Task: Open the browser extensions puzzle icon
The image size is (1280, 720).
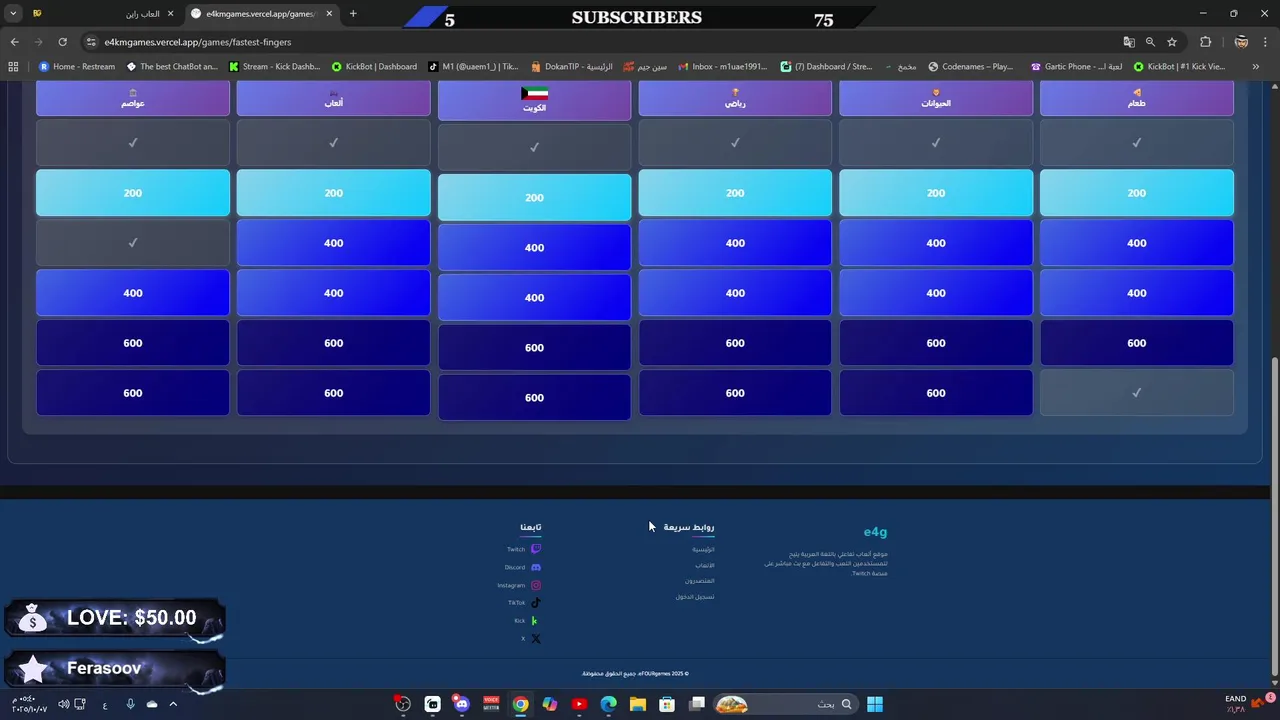Action: tap(1205, 42)
